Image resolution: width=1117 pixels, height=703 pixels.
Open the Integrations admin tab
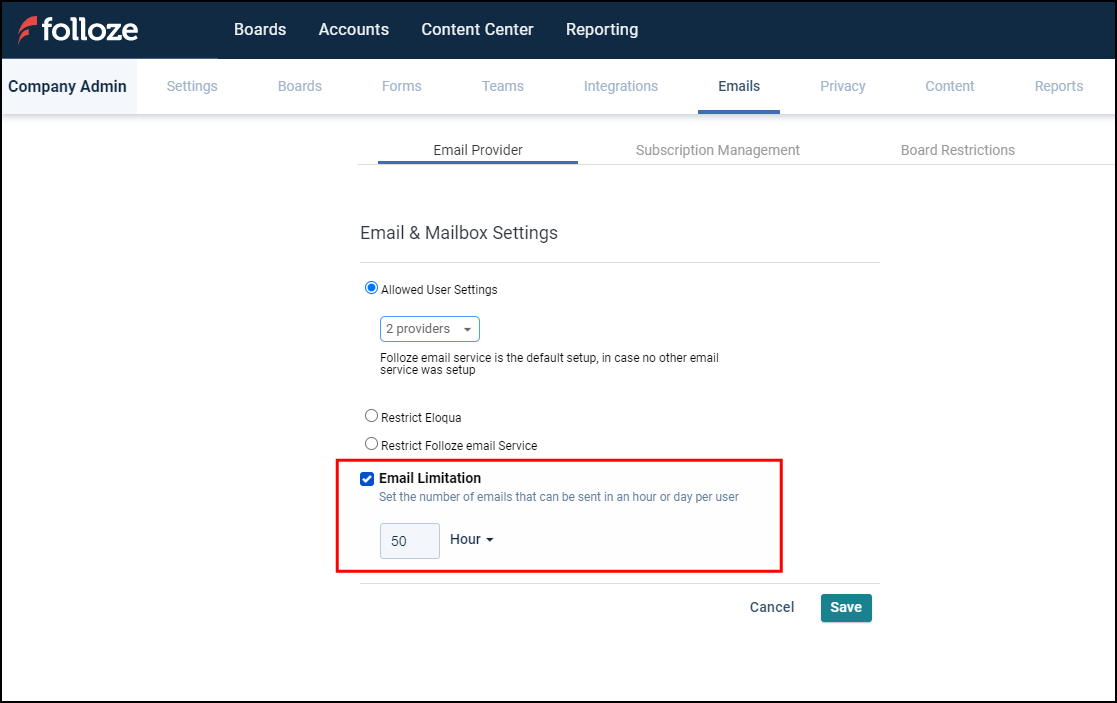point(620,86)
